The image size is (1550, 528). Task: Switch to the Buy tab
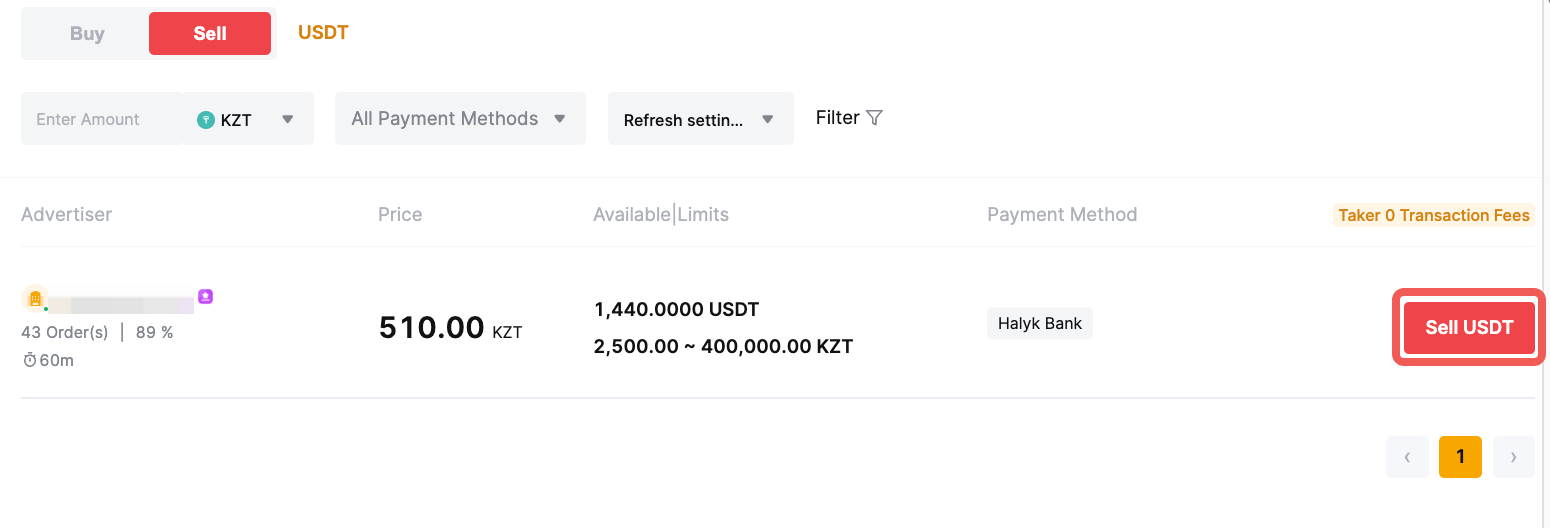(87, 33)
